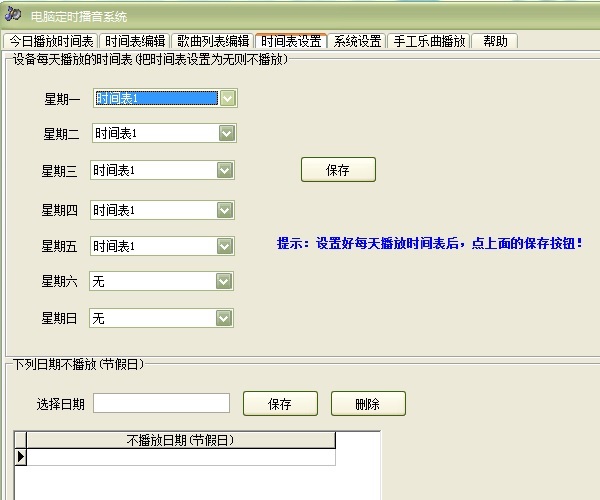Switch to the 时间表编辑 tab
This screenshot has width=600, height=500.
tap(135, 41)
